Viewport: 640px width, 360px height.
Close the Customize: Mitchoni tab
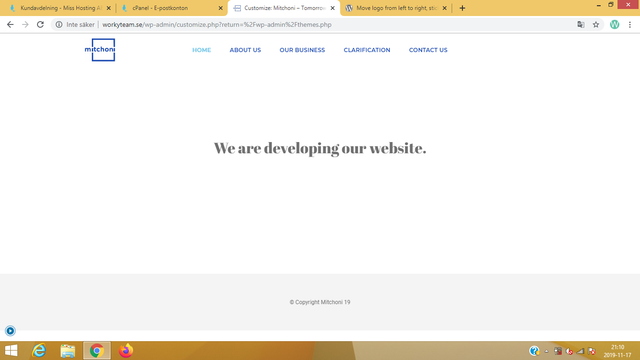point(332,8)
